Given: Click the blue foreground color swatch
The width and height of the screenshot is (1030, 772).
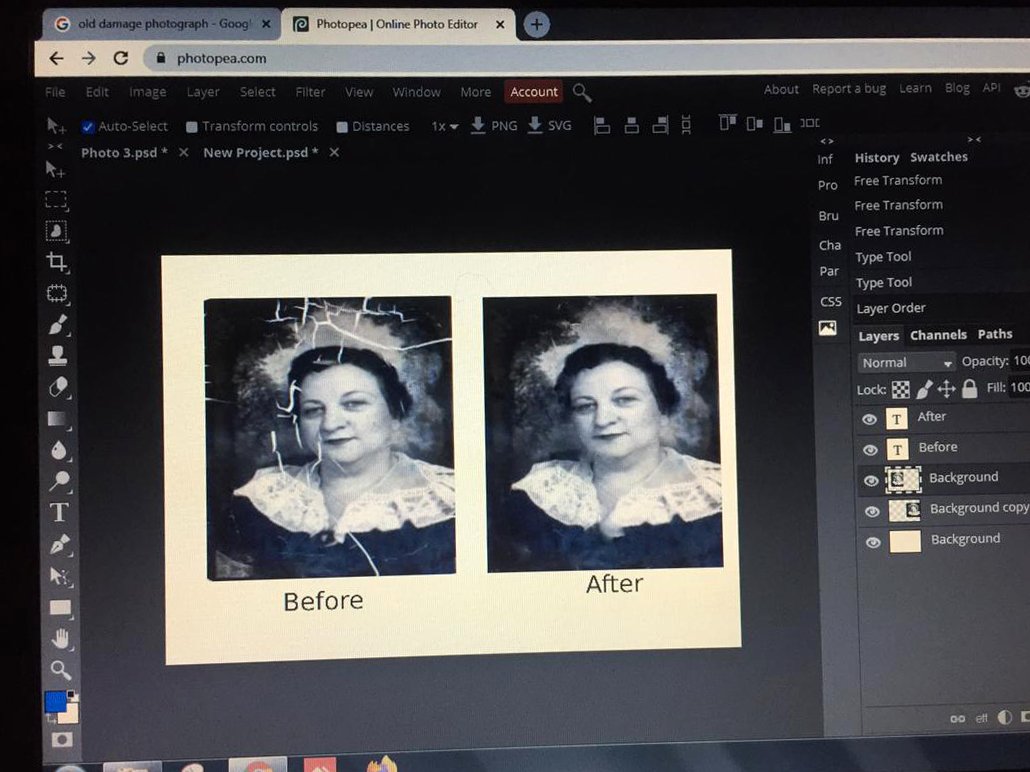Looking at the screenshot, I should tap(55, 702).
